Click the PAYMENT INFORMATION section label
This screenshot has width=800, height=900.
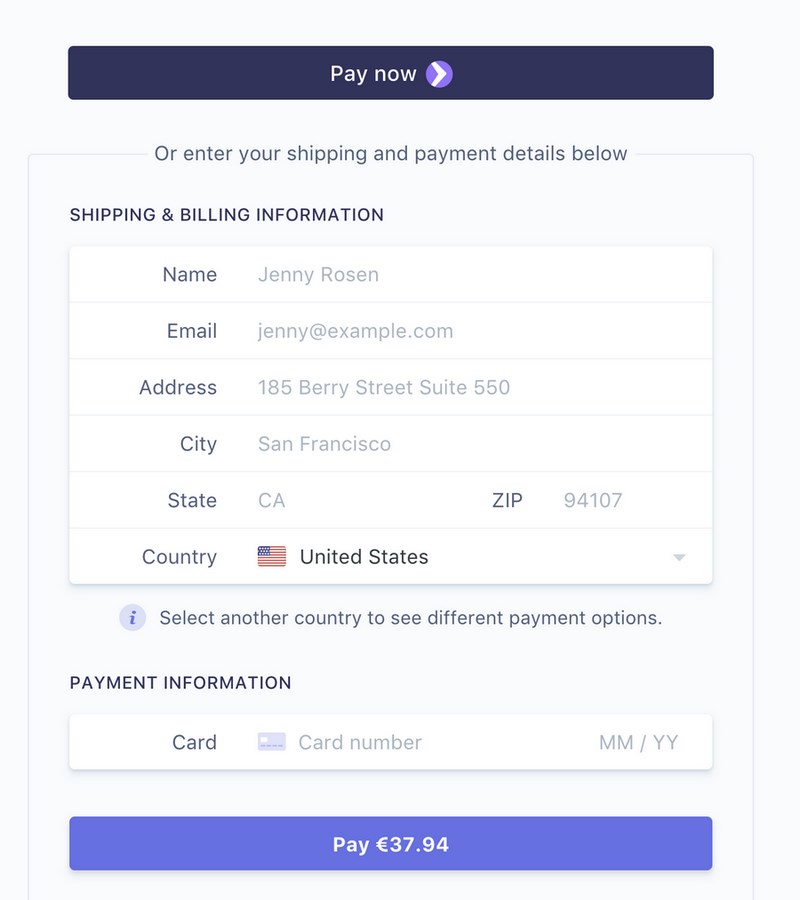click(179, 682)
